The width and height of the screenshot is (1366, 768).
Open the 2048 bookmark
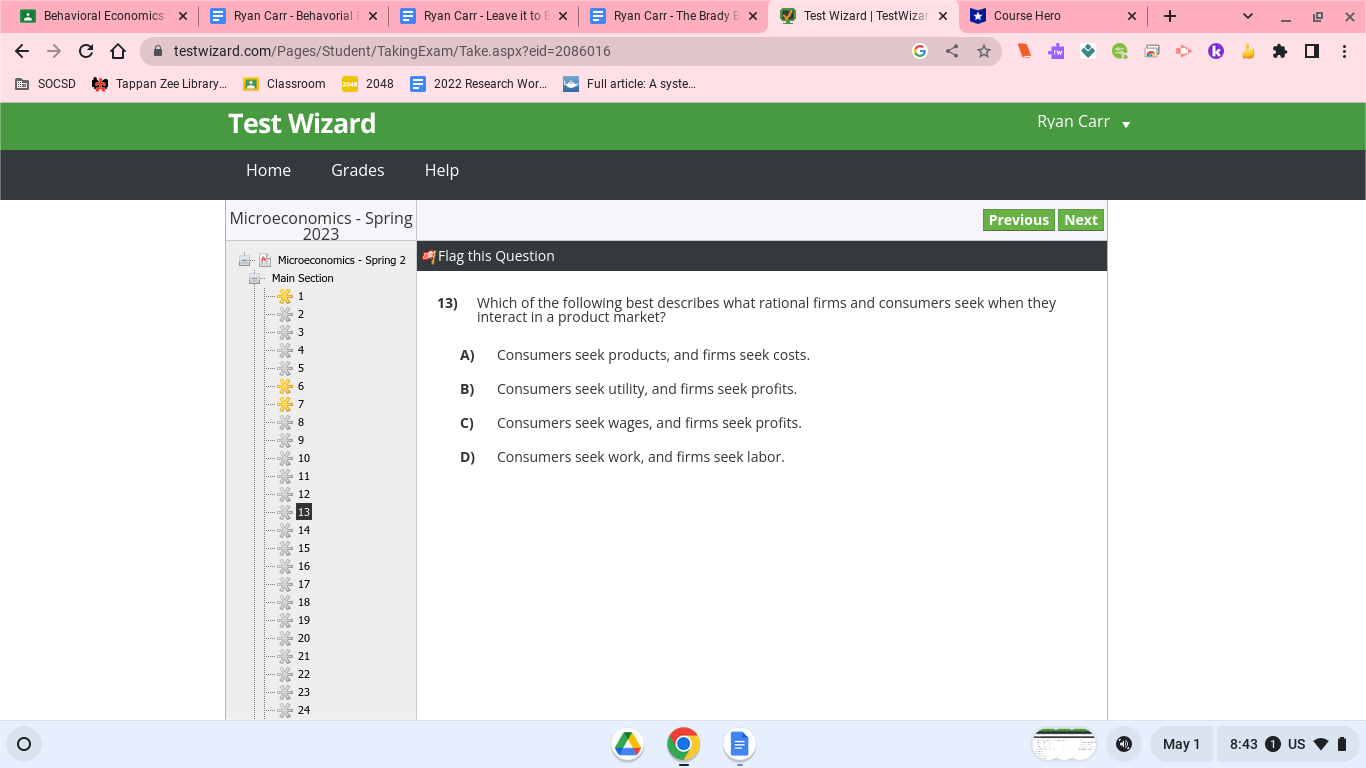pyautogui.click(x=368, y=84)
